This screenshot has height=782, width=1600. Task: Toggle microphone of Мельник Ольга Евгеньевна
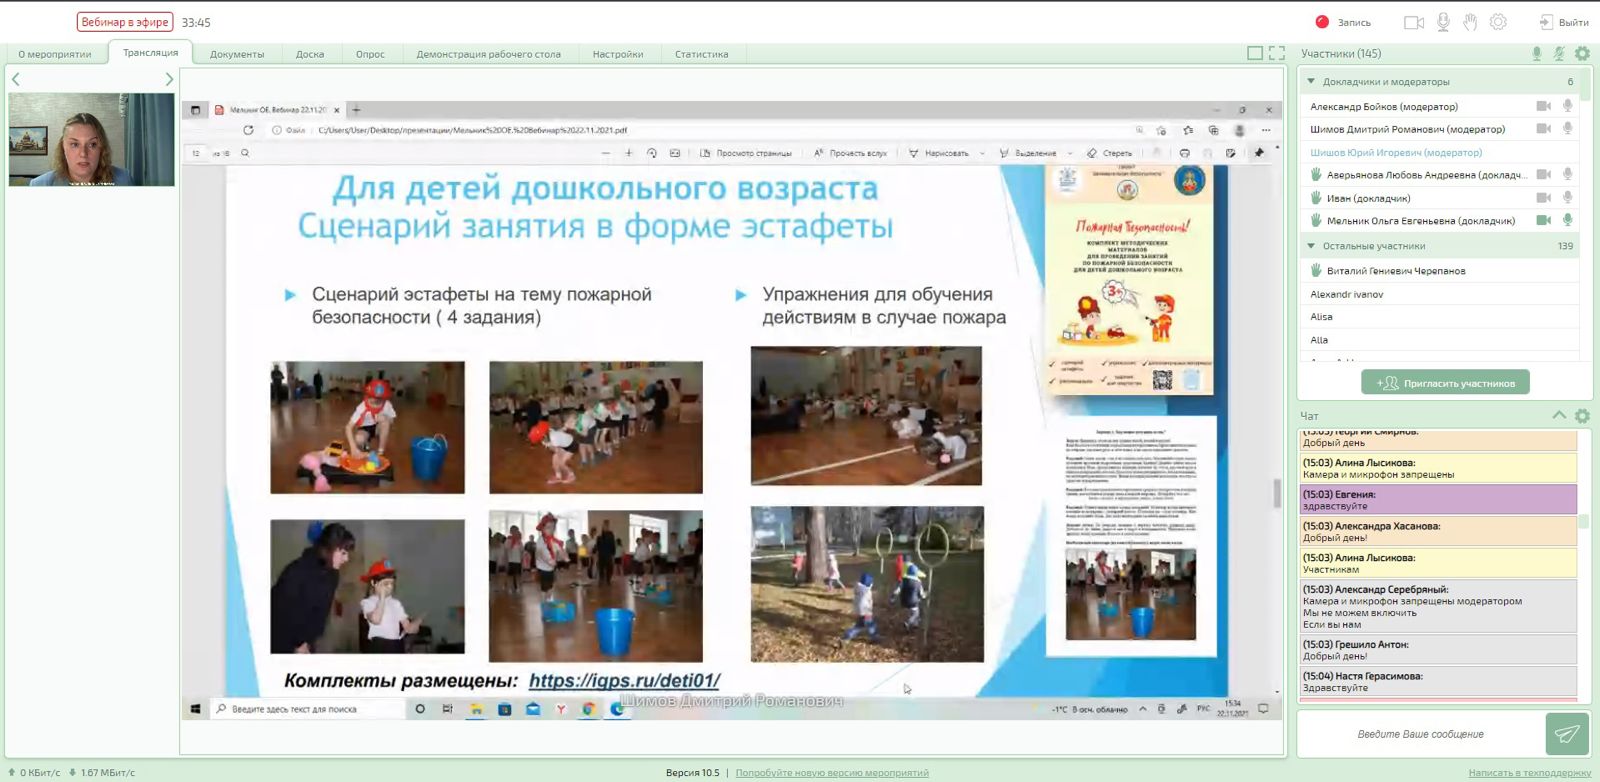pos(1568,220)
